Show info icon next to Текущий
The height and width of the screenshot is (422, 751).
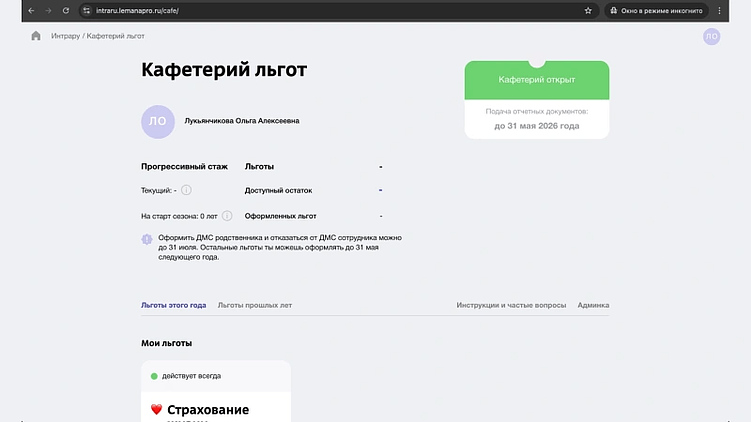pos(186,190)
